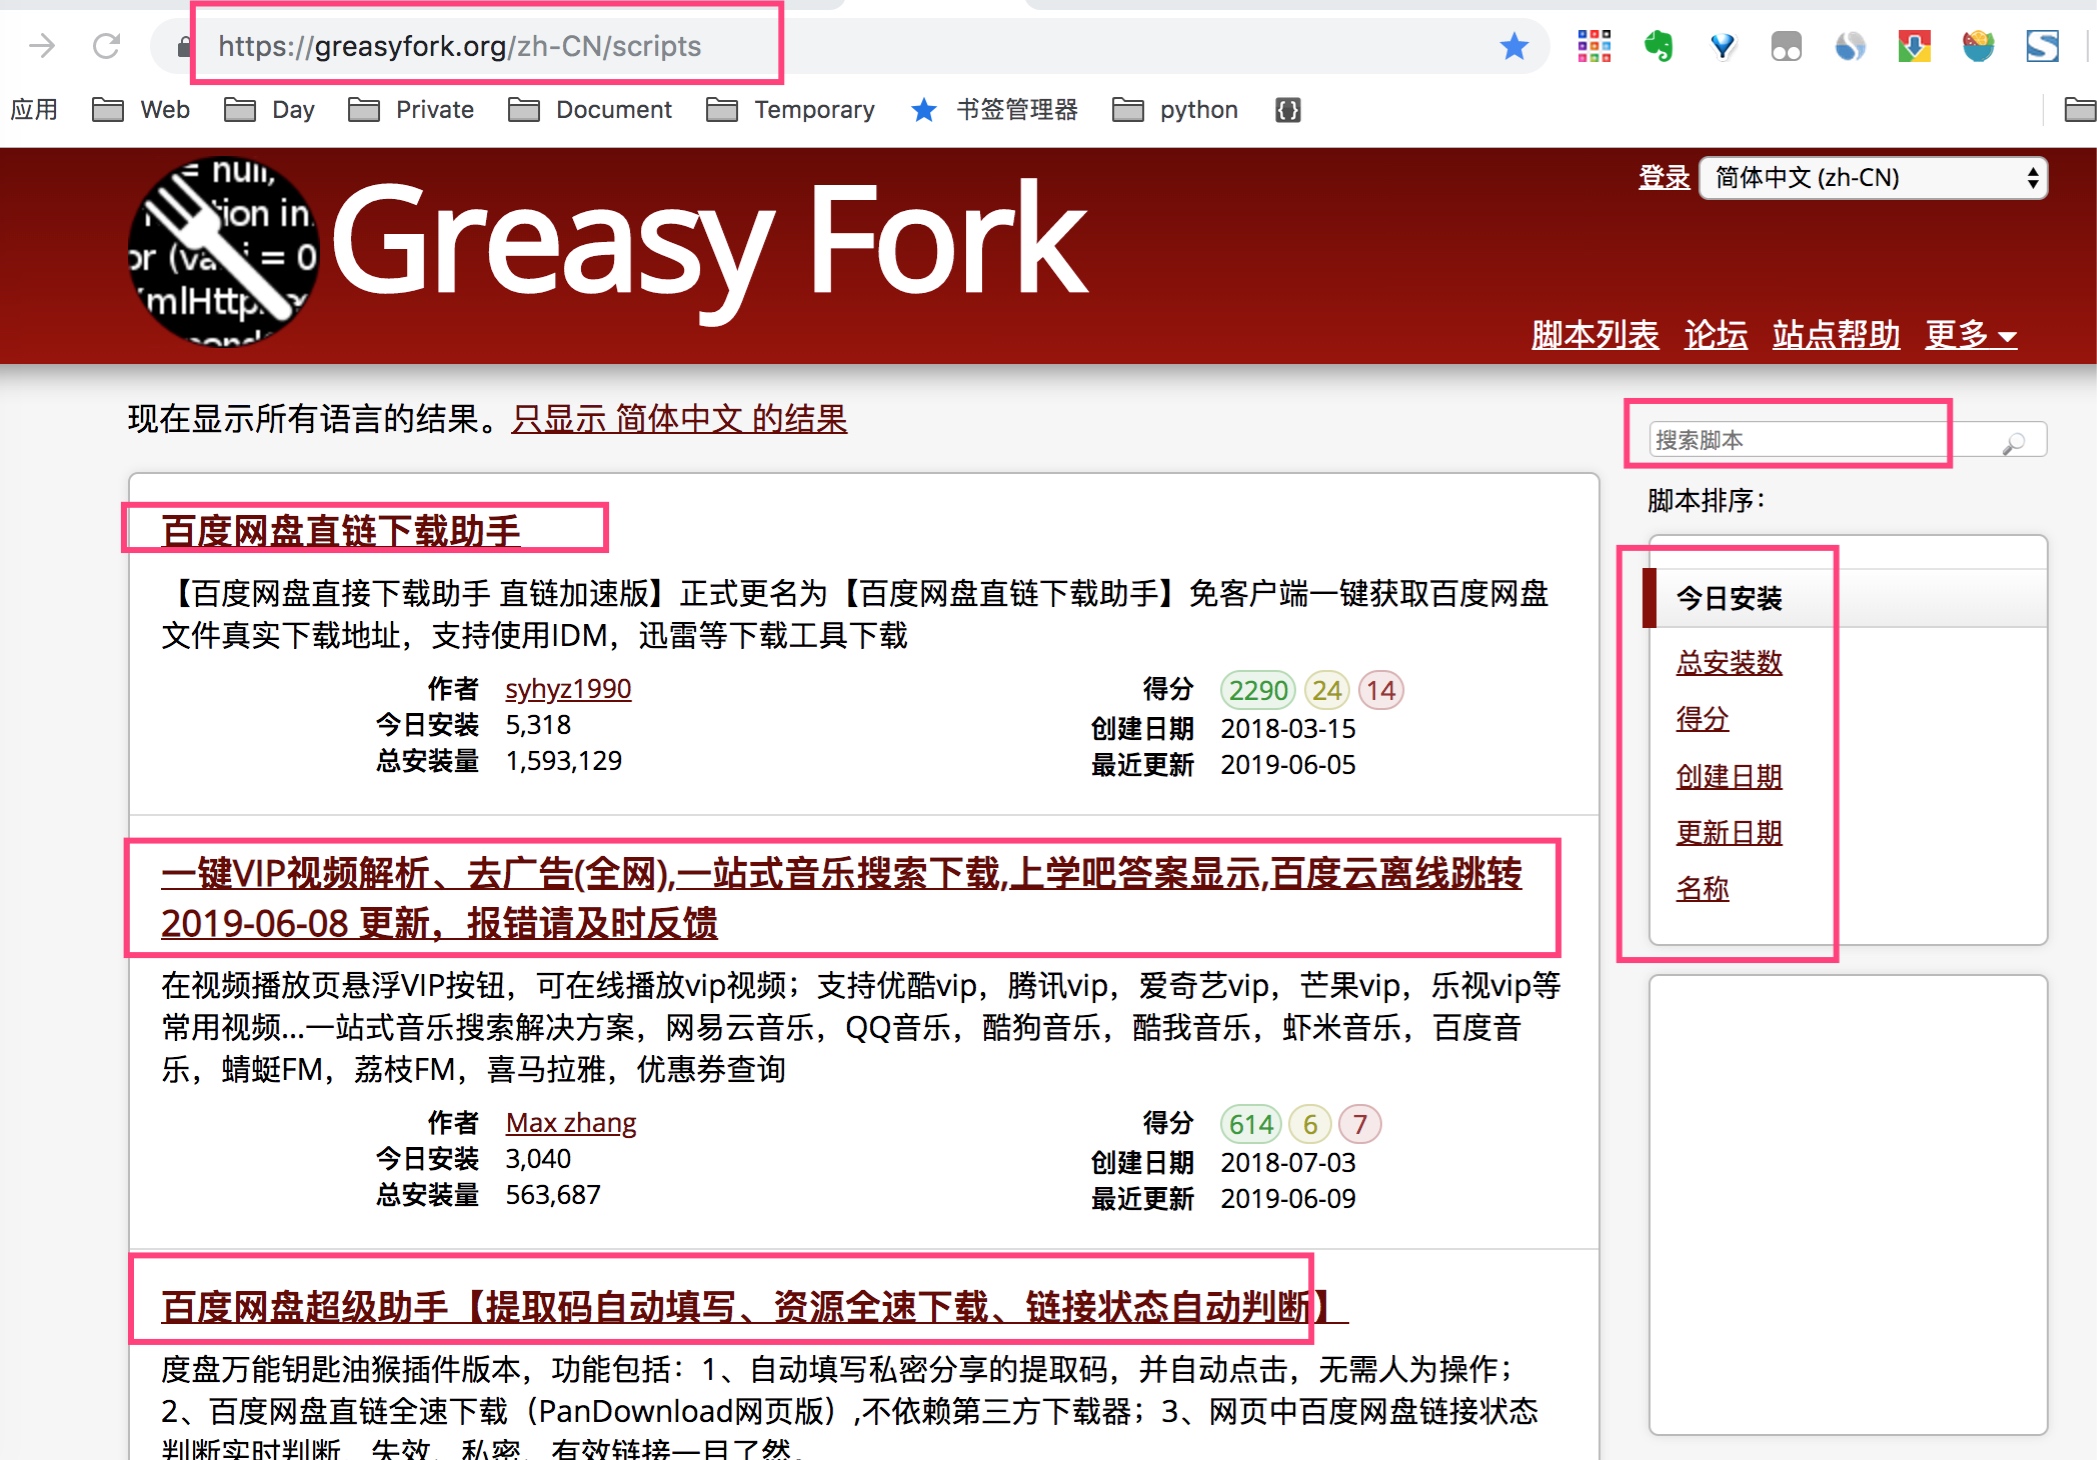Reload the page with the refresh button

point(106,46)
